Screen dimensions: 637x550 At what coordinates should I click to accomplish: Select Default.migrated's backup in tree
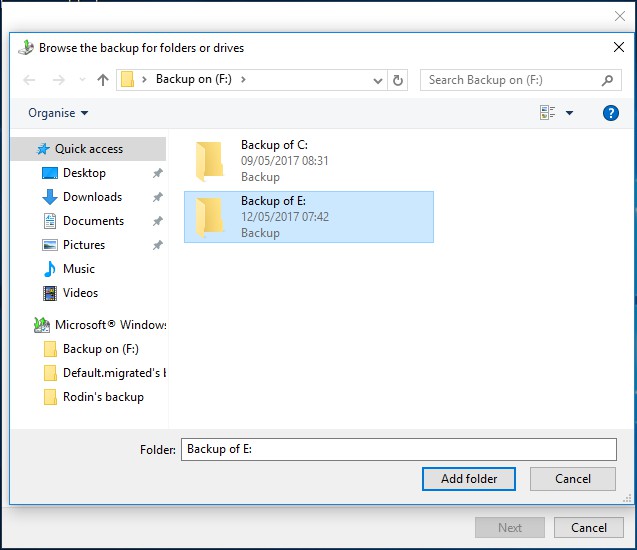[x=105, y=373]
